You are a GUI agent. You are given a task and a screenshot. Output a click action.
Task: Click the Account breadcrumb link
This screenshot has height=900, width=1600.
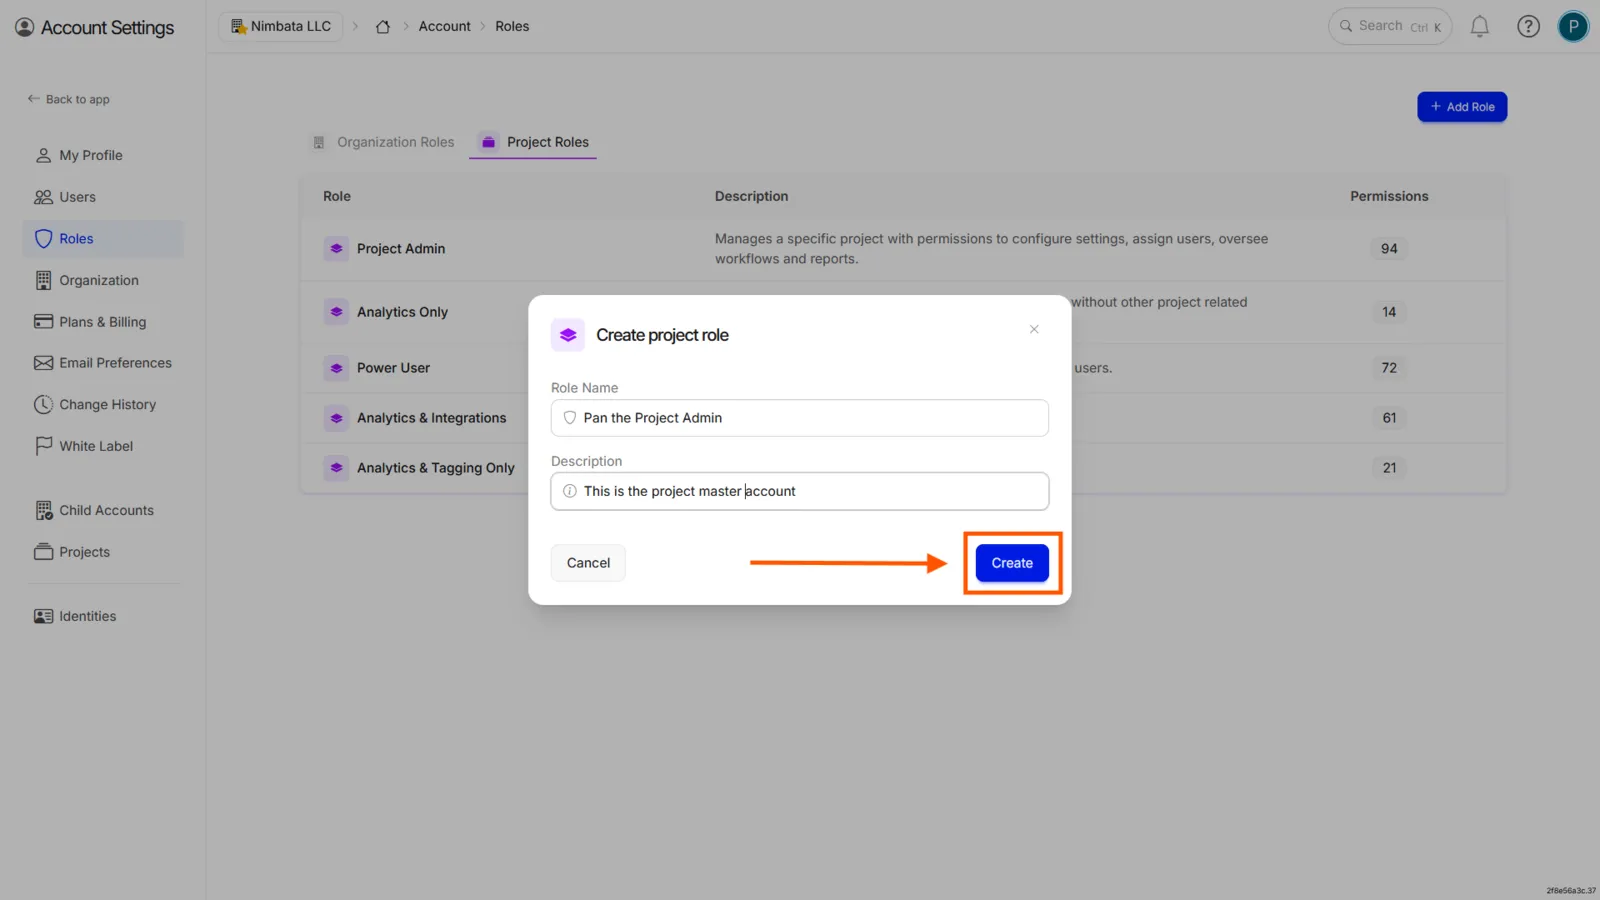[444, 27]
